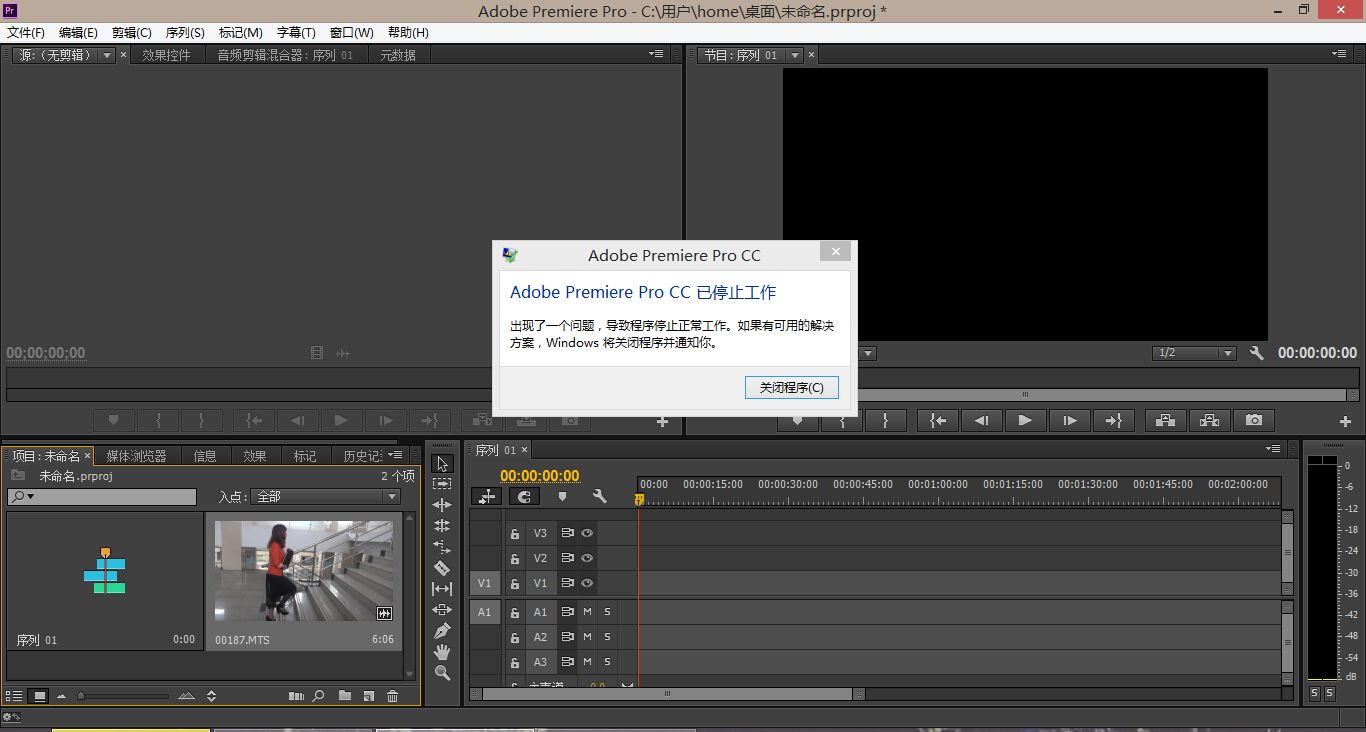Click the New Item icon in Project panel
This screenshot has height=732, width=1366.
click(x=368, y=696)
